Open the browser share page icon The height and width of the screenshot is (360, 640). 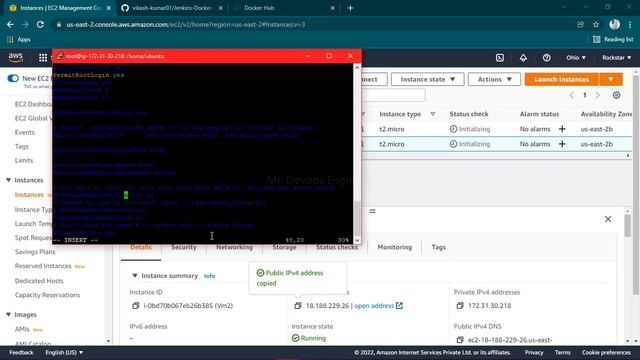(580, 24)
